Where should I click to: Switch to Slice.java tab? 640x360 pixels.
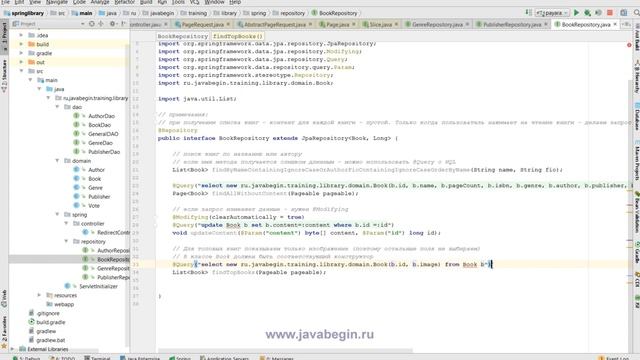(x=380, y=24)
